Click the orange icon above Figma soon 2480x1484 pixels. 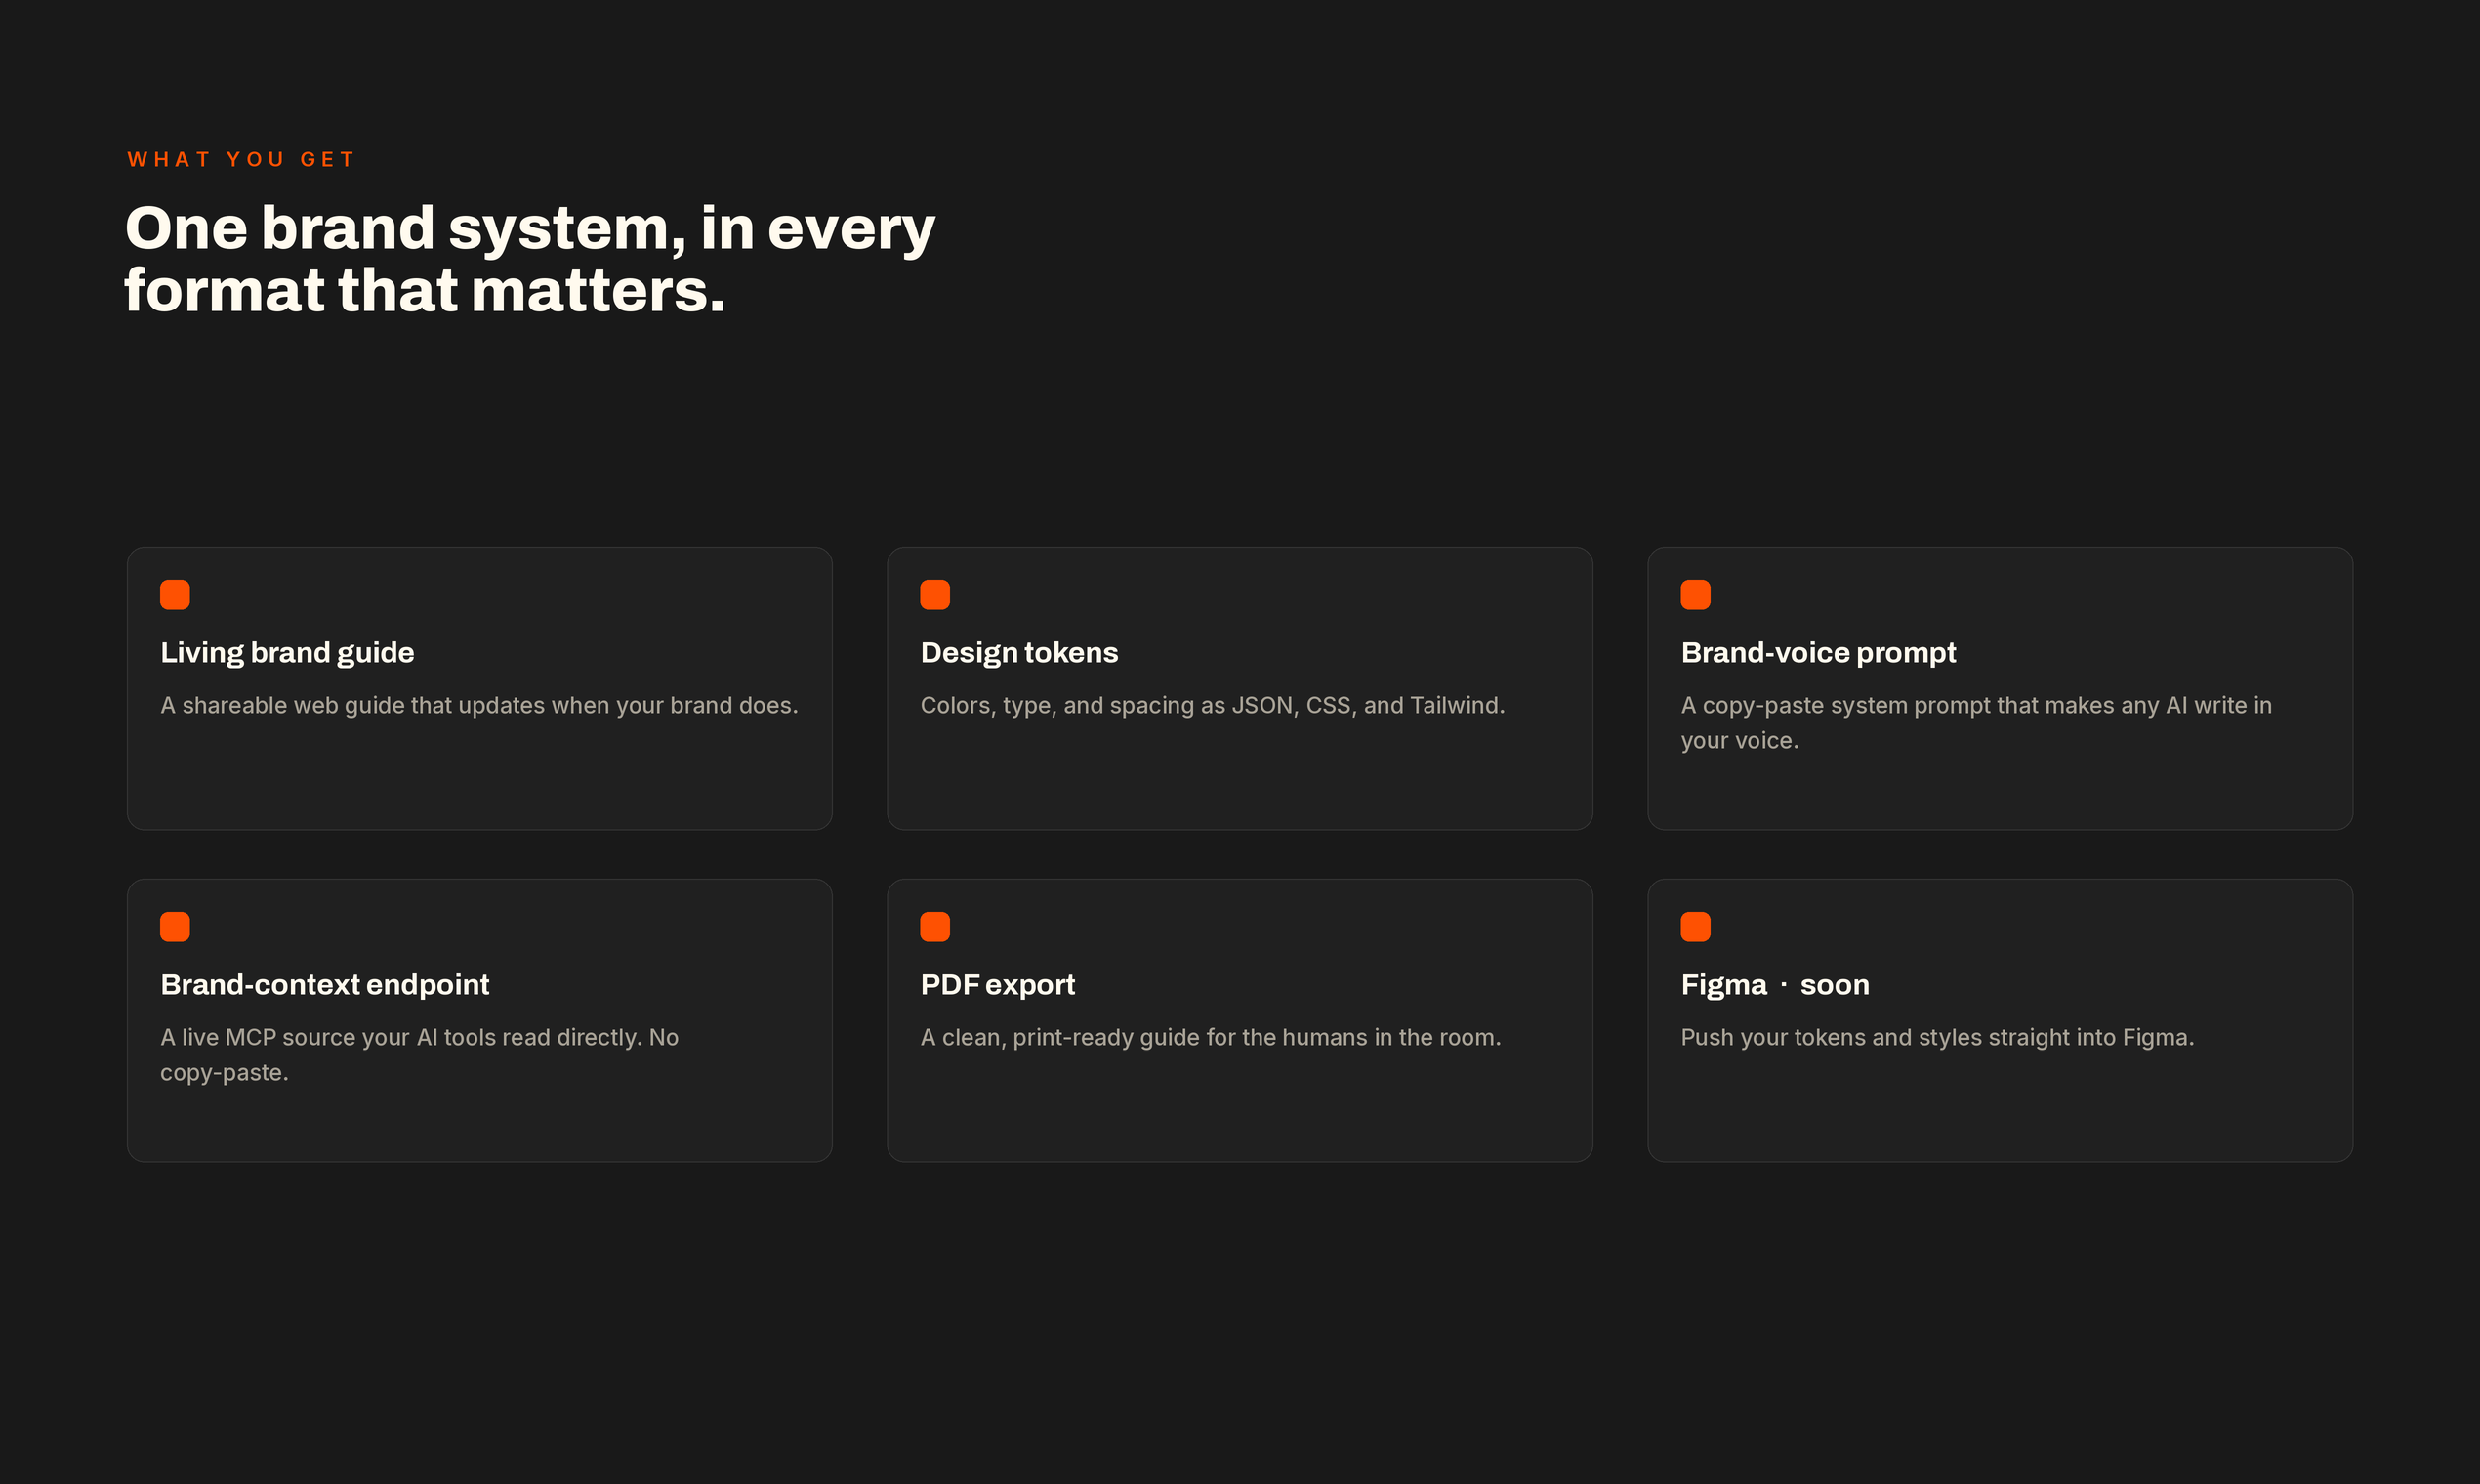click(1695, 927)
